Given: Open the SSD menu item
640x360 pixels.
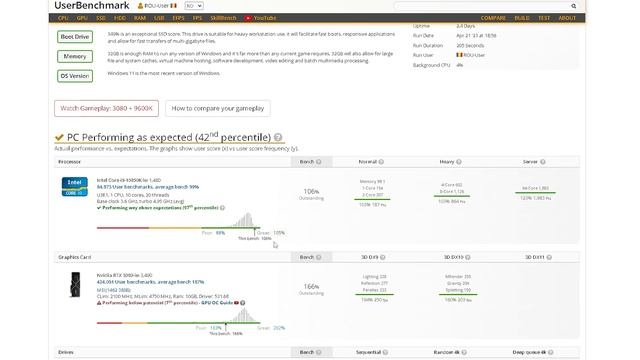Looking at the screenshot, I should tap(101, 18).
